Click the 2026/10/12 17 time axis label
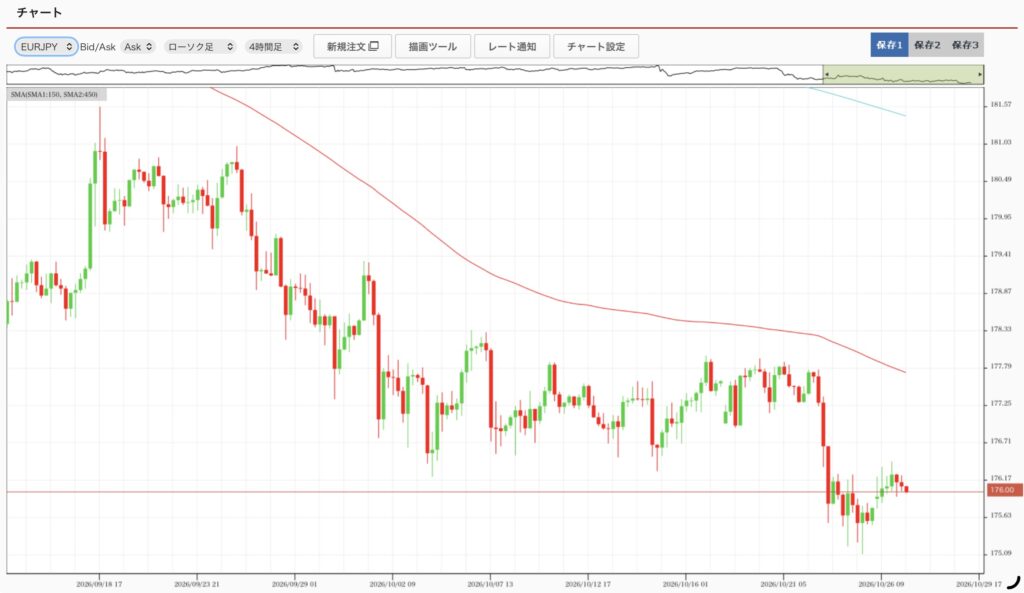Image resolution: width=1024 pixels, height=593 pixels. (x=588, y=584)
